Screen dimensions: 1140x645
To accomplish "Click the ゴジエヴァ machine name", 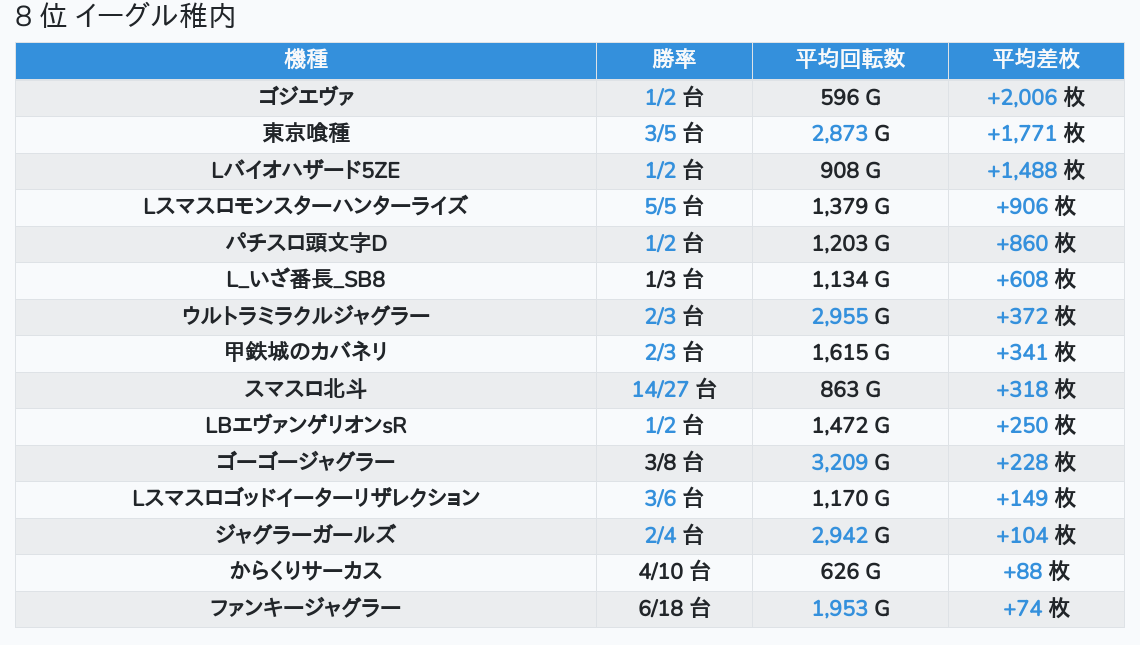I will [x=306, y=97].
